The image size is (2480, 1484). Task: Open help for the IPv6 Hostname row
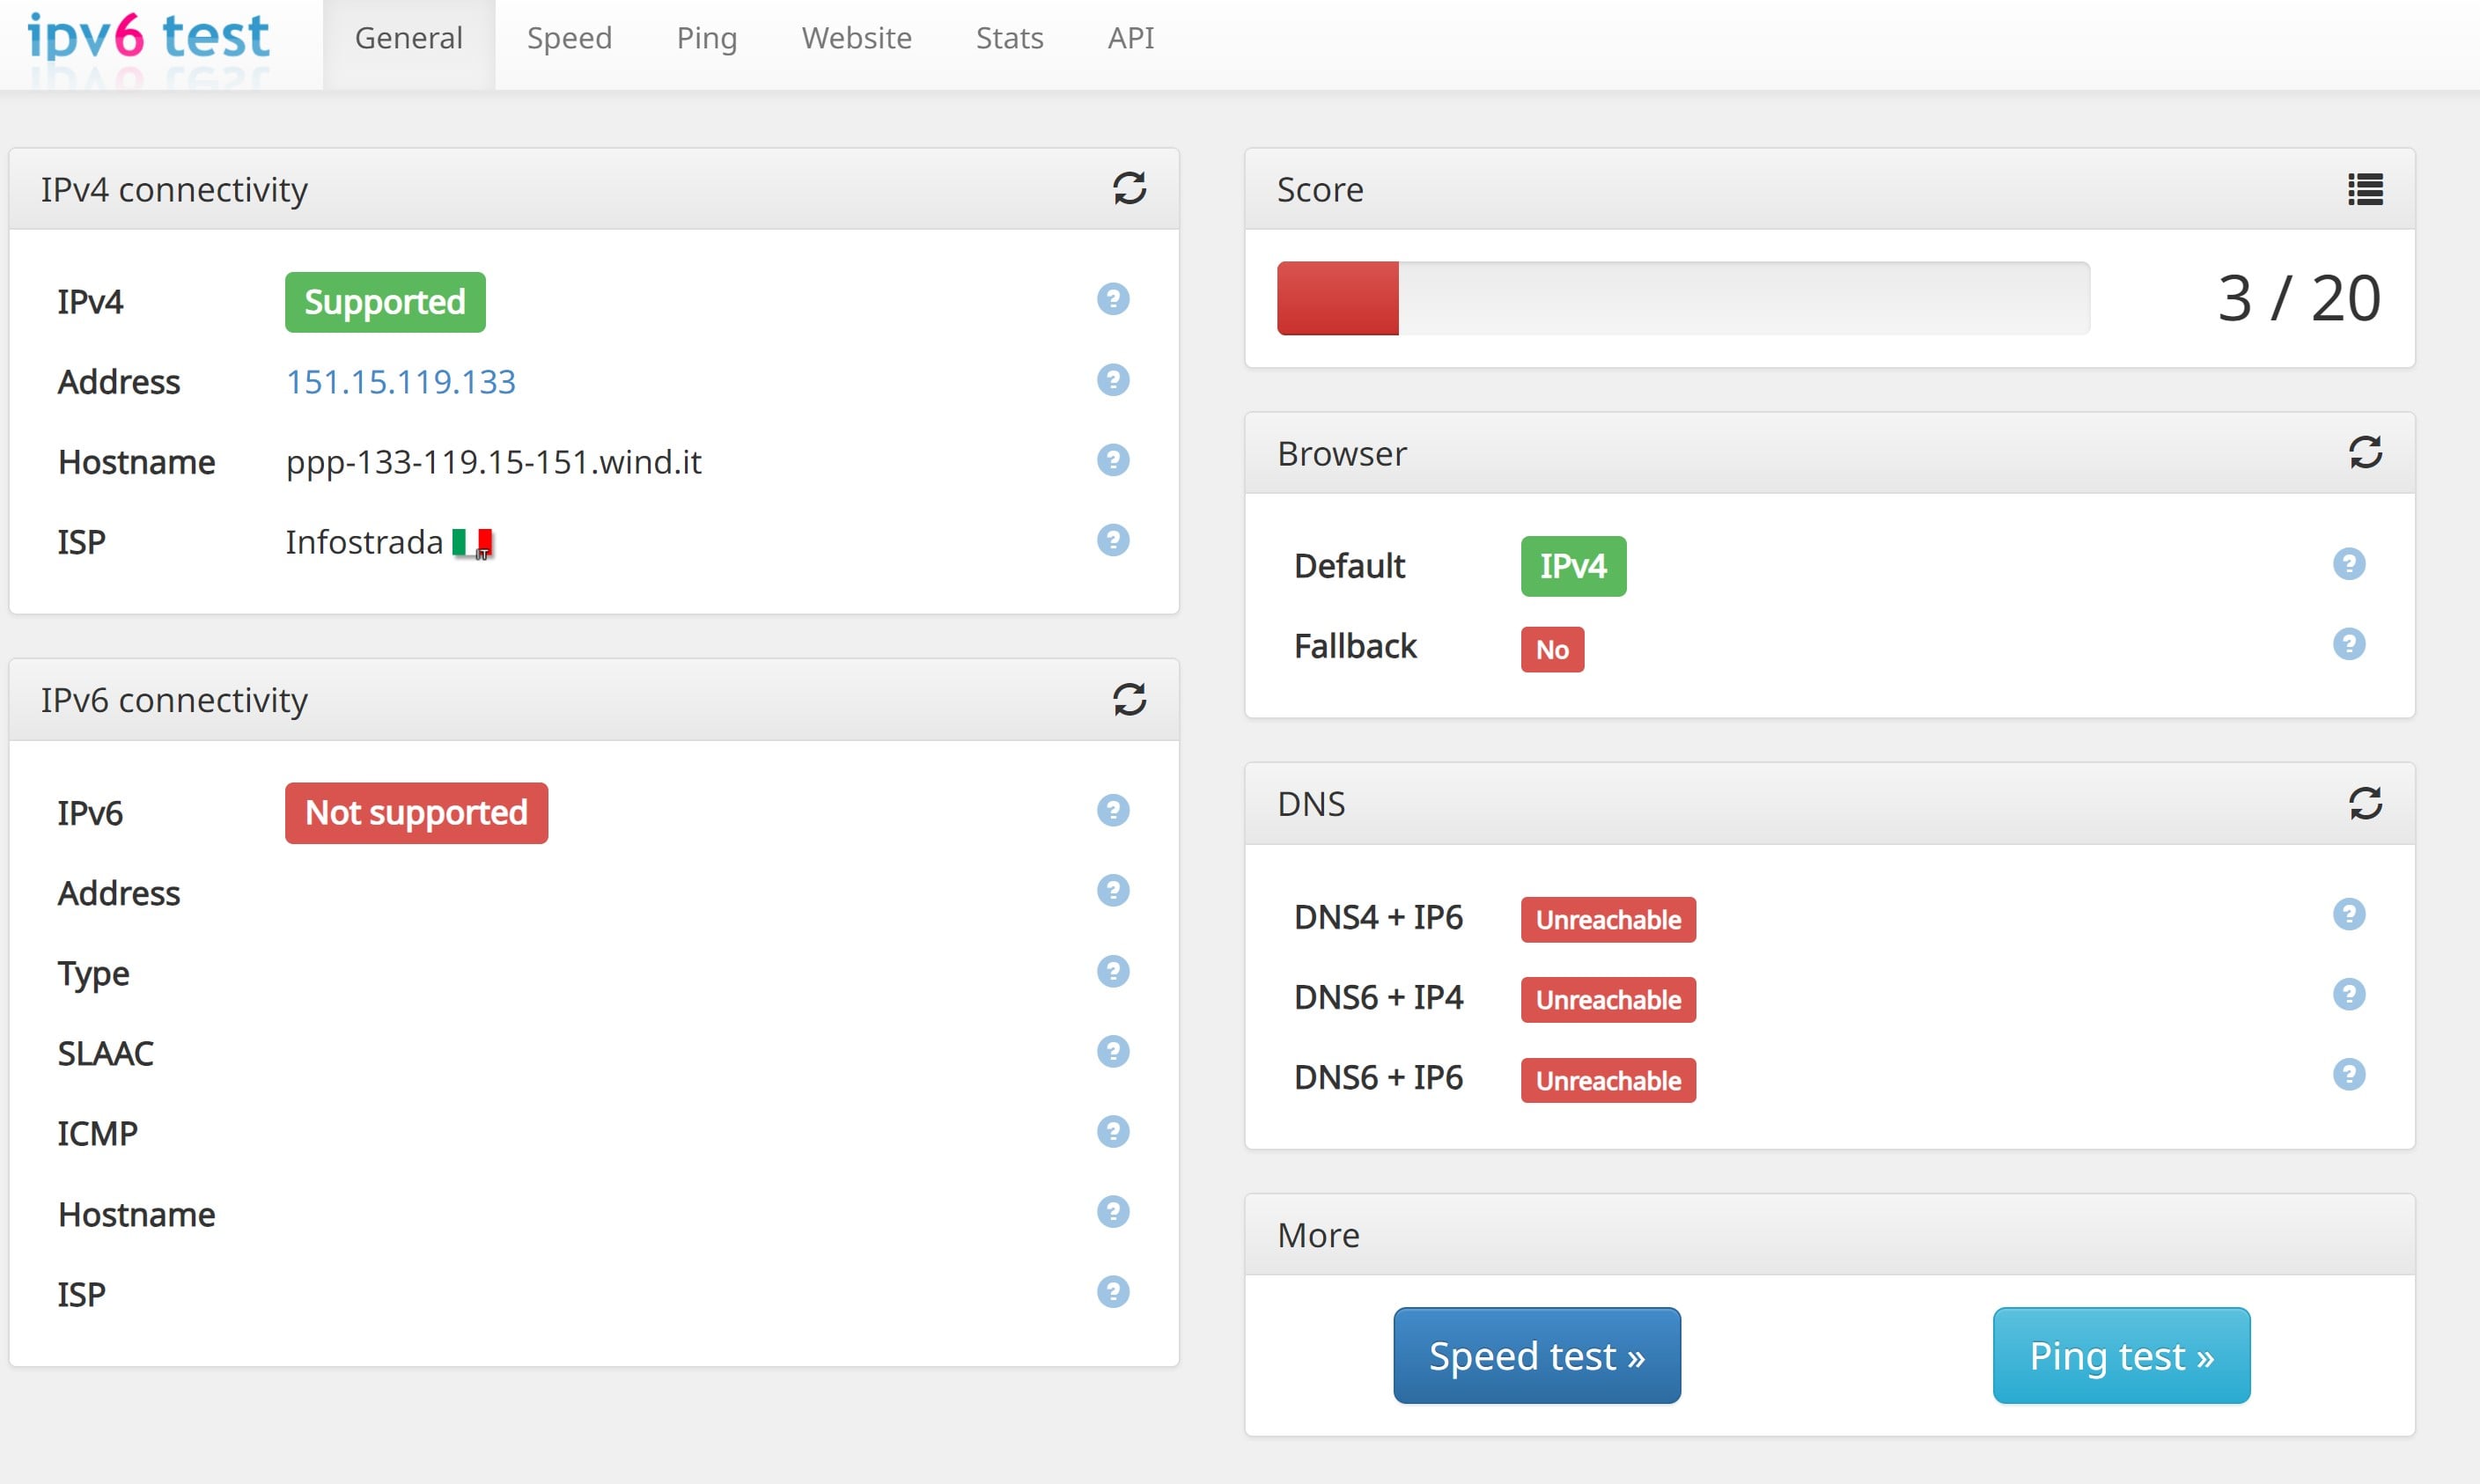pyautogui.click(x=1113, y=1212)
